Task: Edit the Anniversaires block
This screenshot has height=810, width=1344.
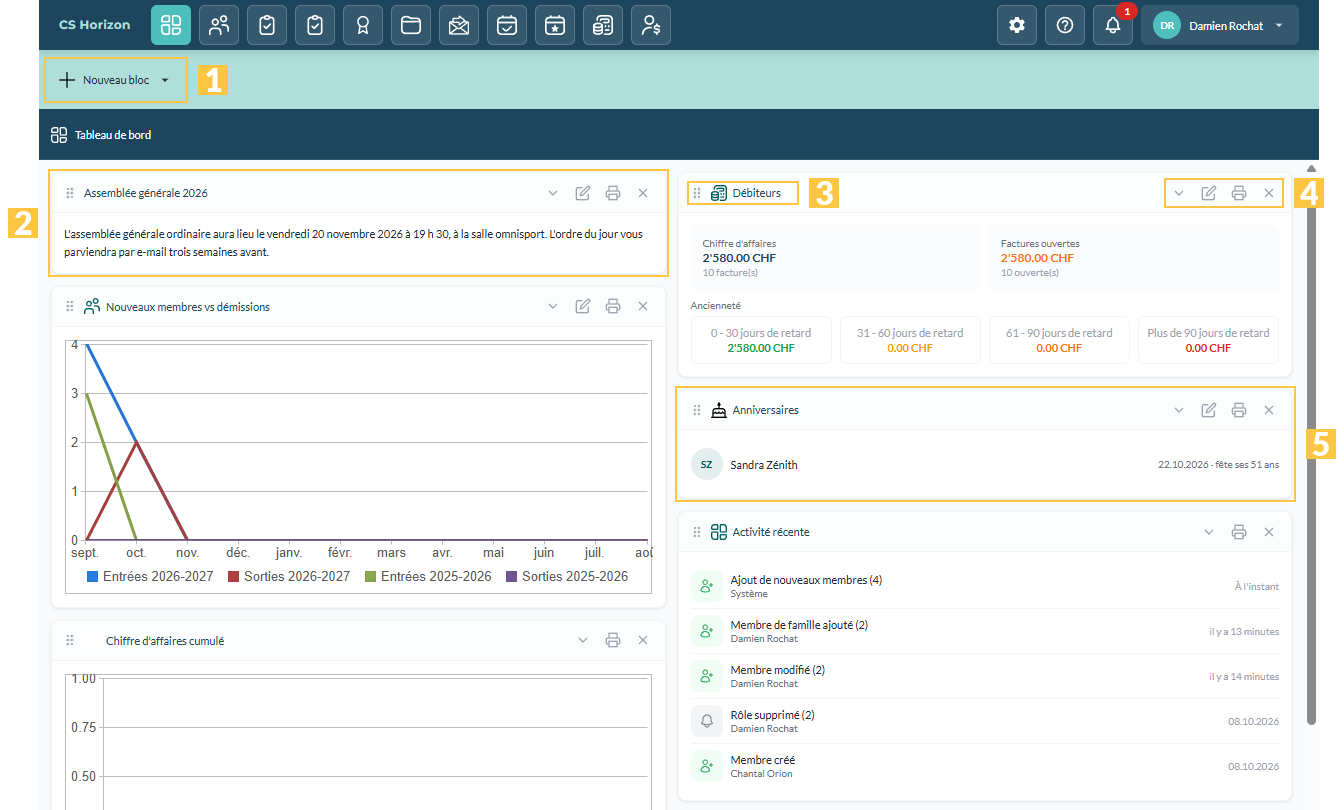Action: tap(1209, 410)
